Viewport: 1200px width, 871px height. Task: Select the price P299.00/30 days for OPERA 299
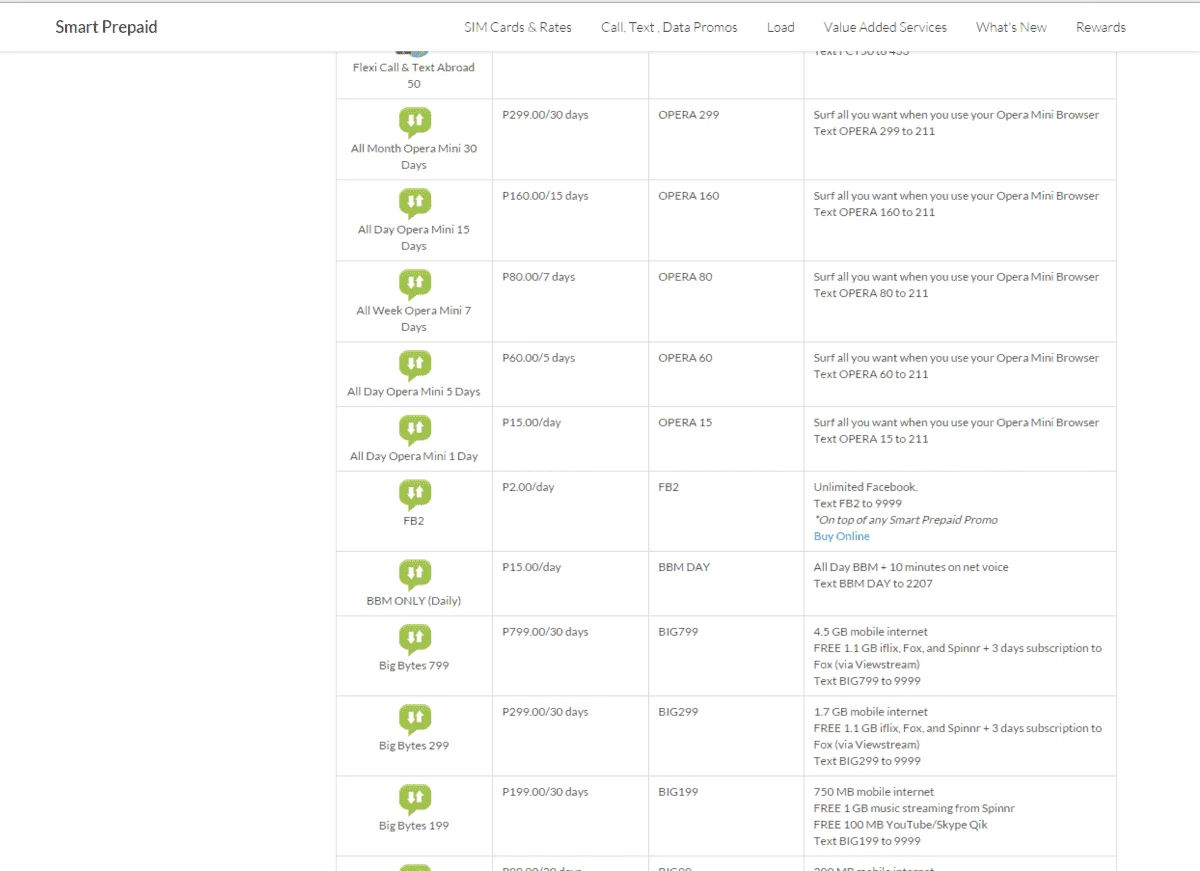[545, 115]
